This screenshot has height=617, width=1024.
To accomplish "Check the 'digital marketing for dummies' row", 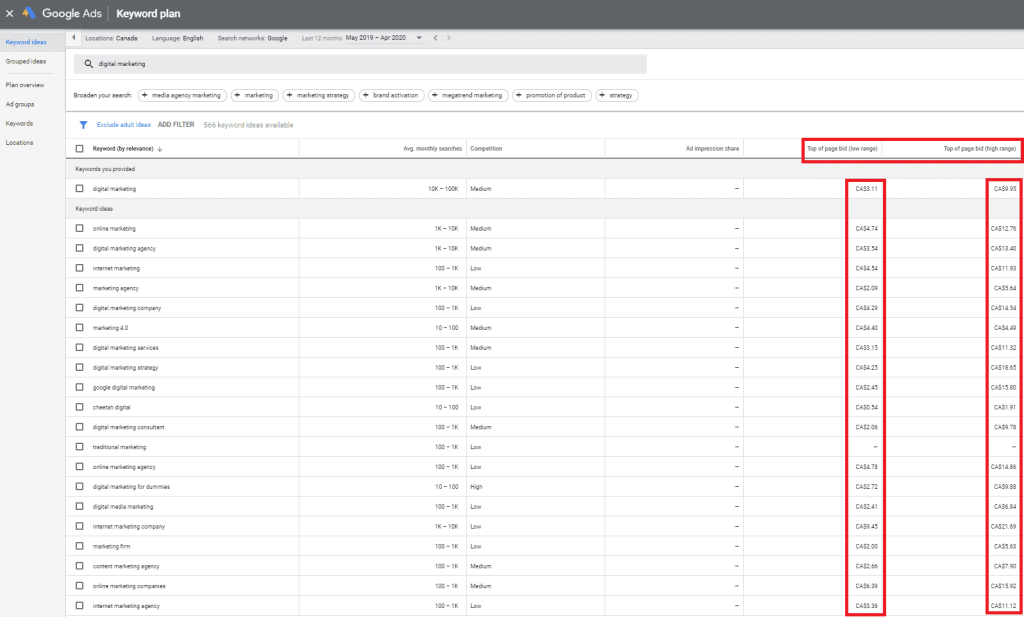I will coord(80,486).
